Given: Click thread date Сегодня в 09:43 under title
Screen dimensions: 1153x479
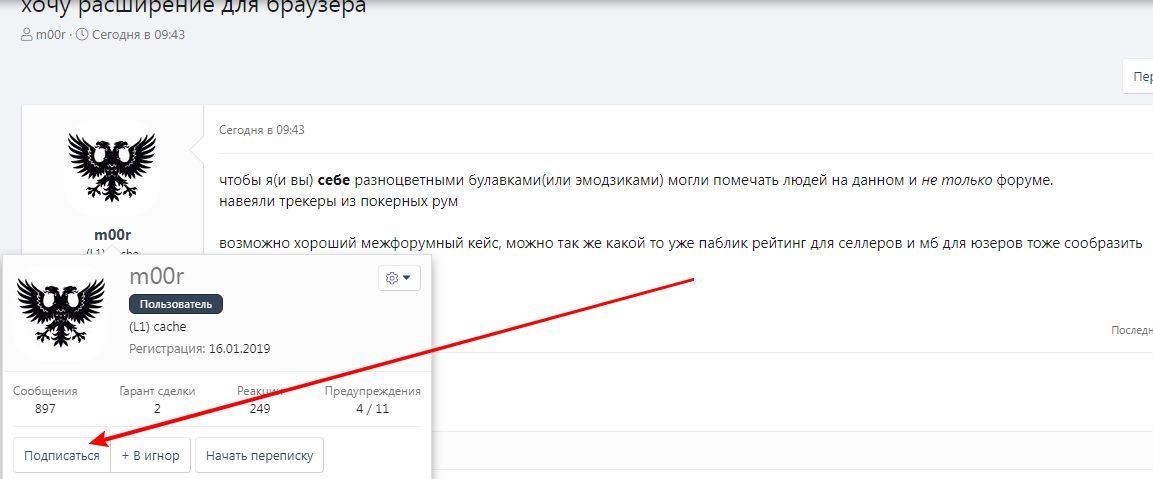Looking at the screenshot, I should (137, 35).
